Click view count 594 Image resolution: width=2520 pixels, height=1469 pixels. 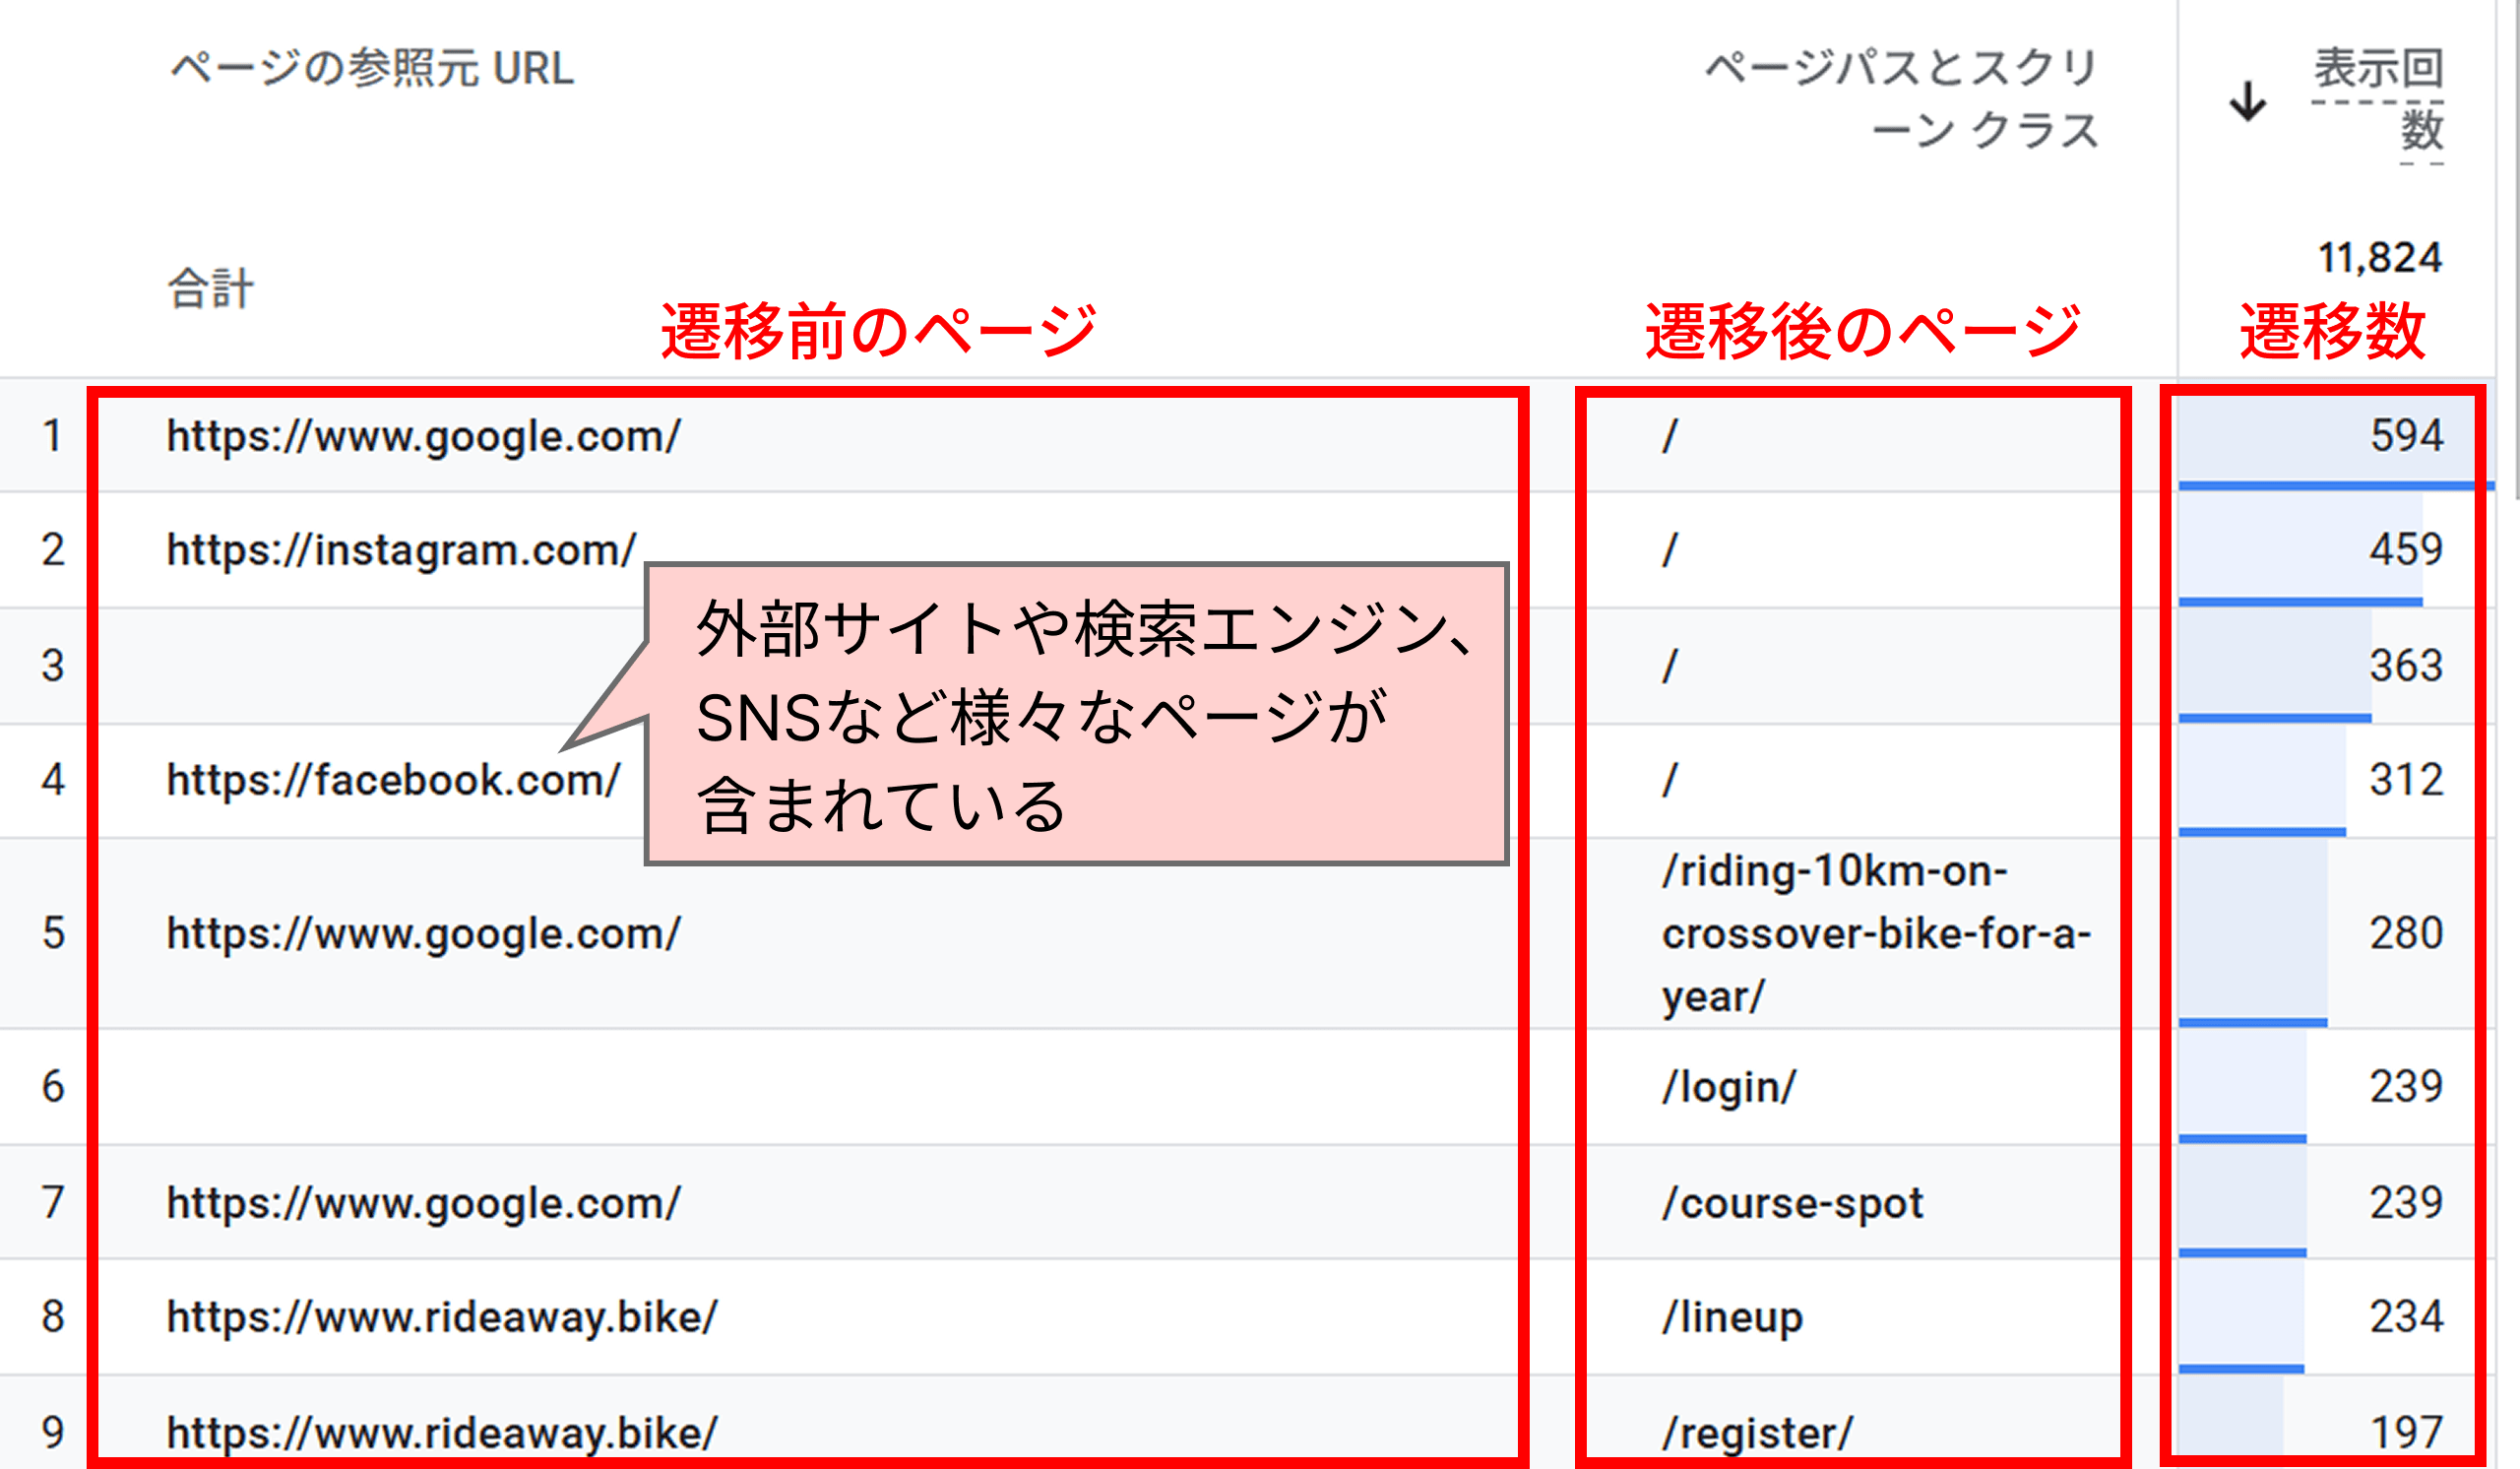2406,436
